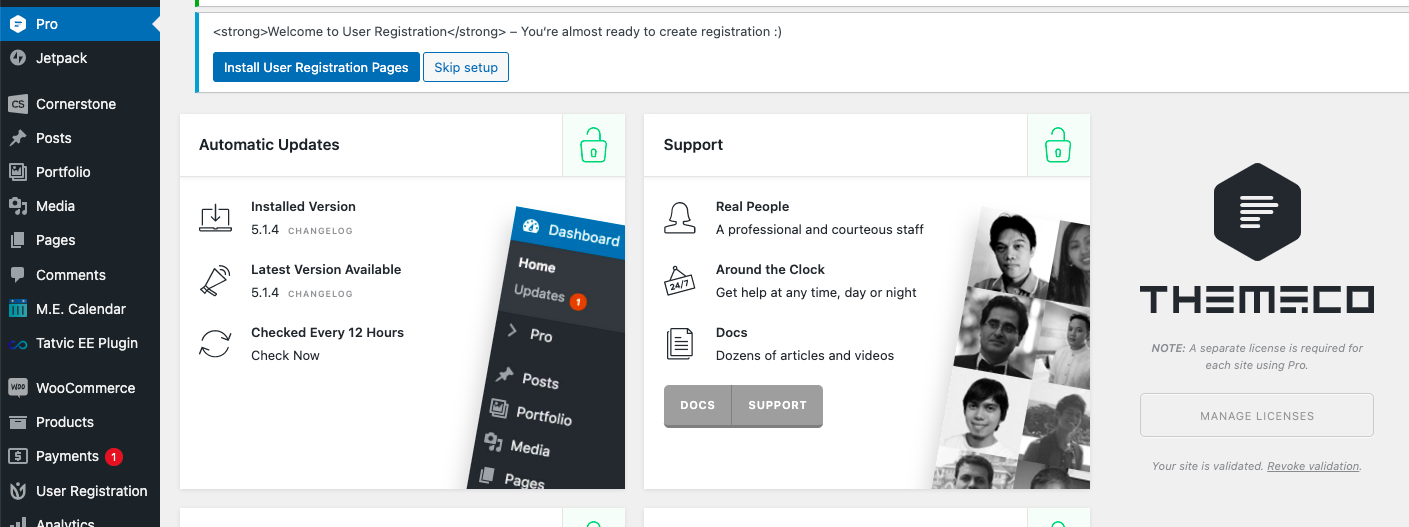Click the Pages icon in sidebar
The image size is (1409, 527).
tap(17, 240)
